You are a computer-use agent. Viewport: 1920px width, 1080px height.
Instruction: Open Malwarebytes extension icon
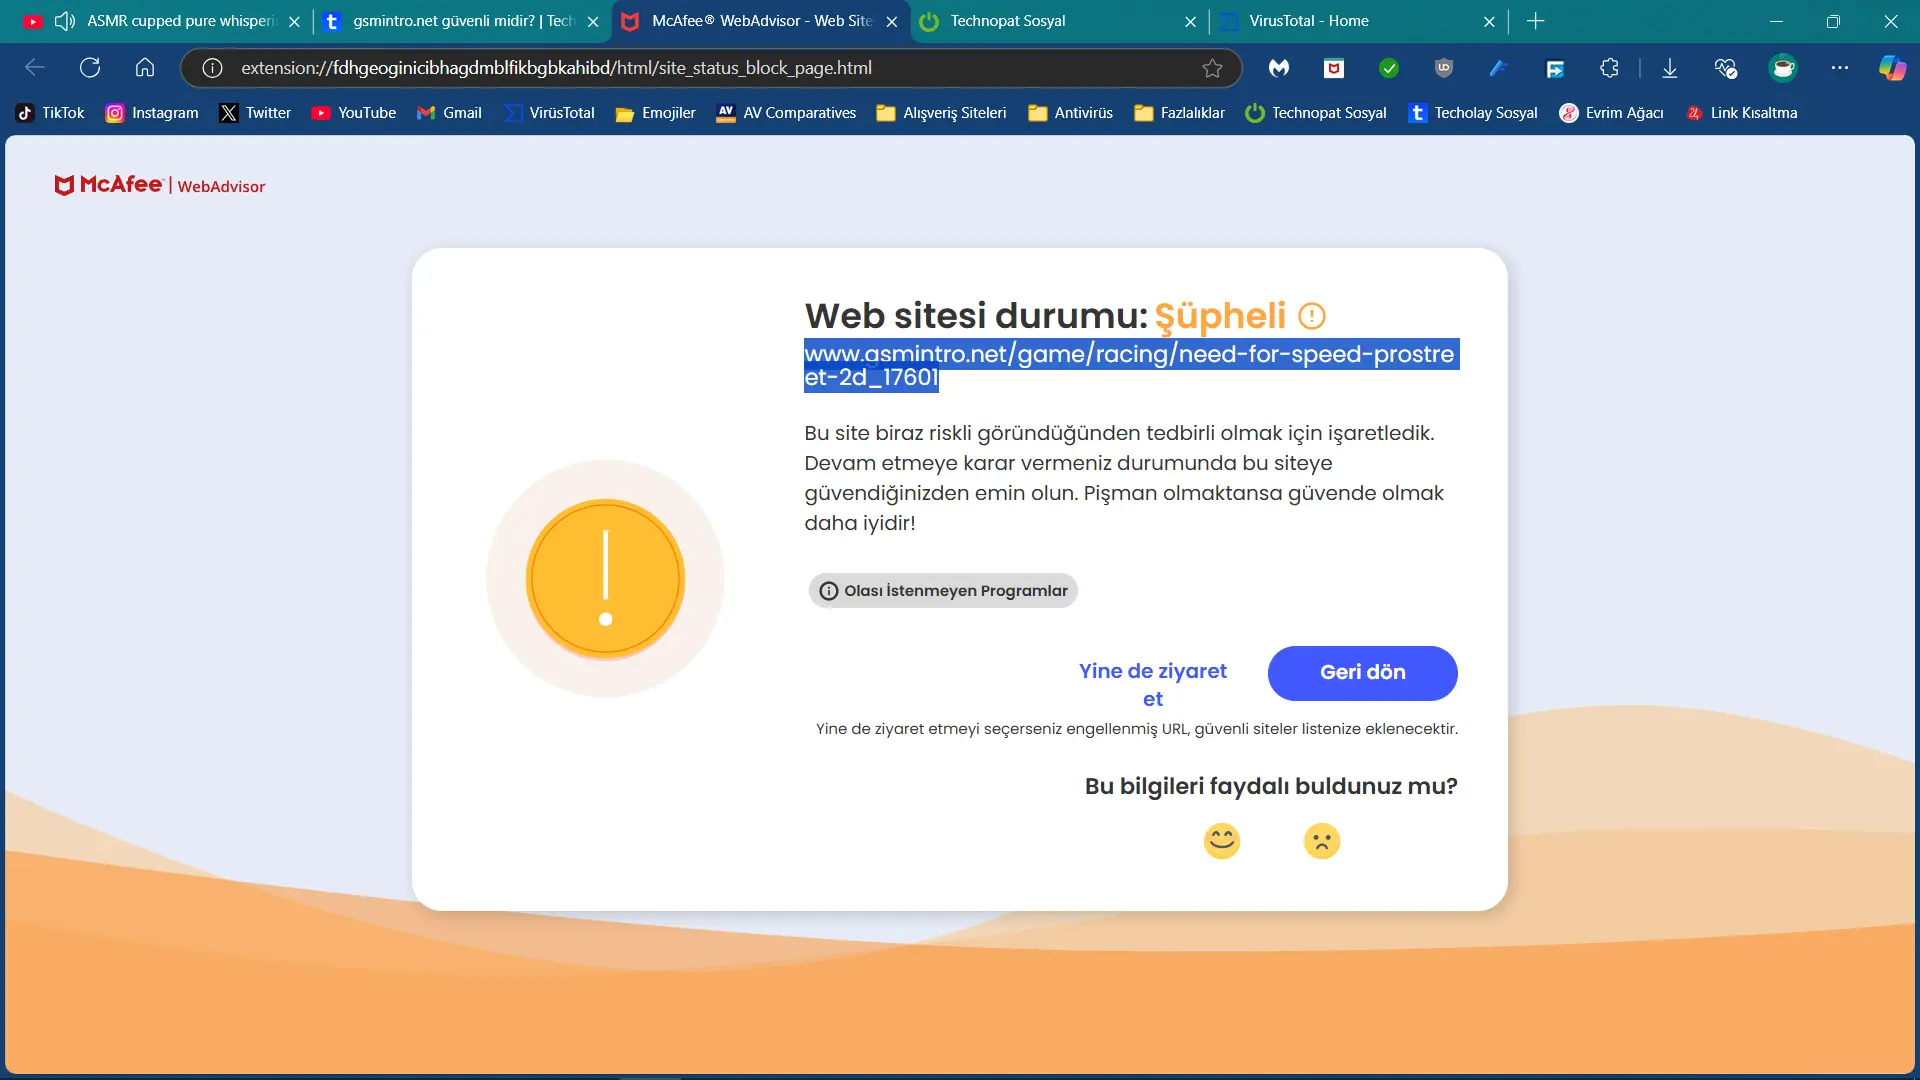1279,68
